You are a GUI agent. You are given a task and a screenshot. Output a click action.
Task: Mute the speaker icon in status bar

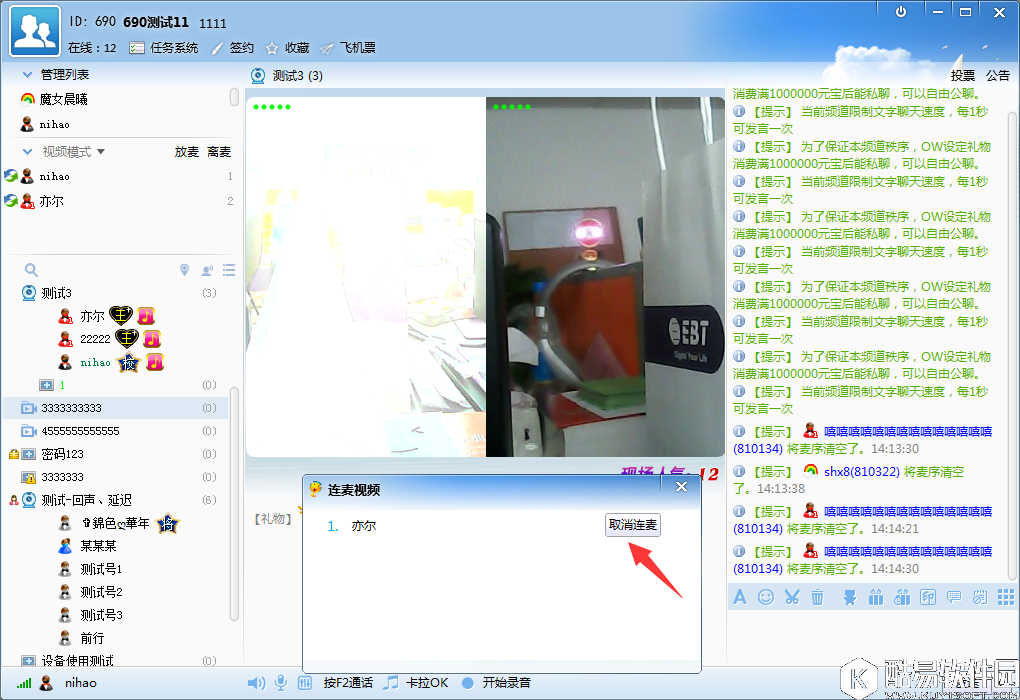[256, 683]
